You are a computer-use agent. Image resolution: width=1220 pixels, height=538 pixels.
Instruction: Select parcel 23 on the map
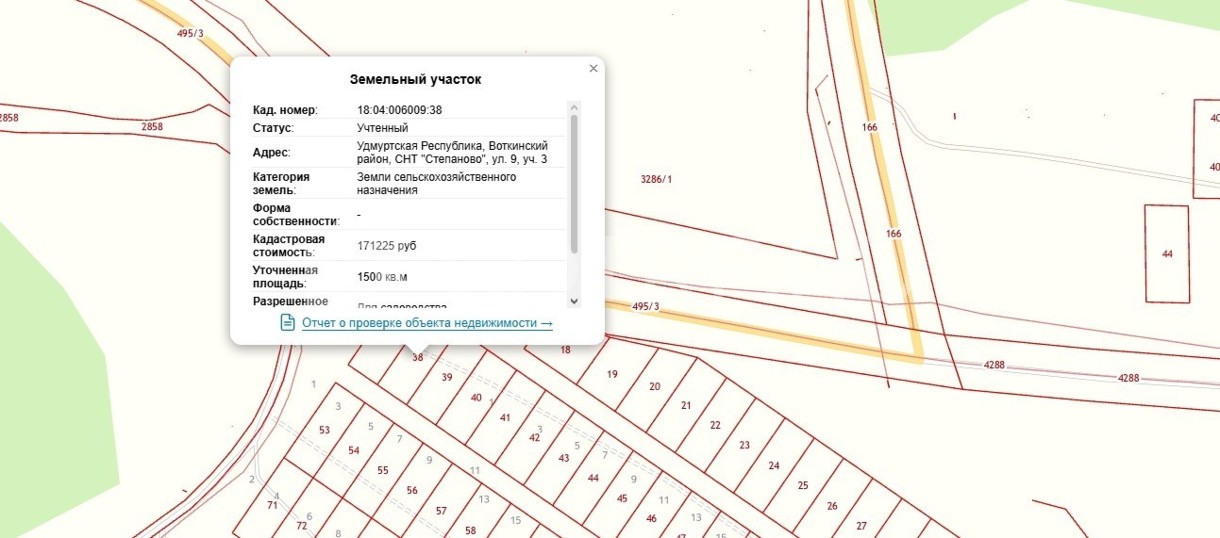pyautogui.click(x=744, y=445)
